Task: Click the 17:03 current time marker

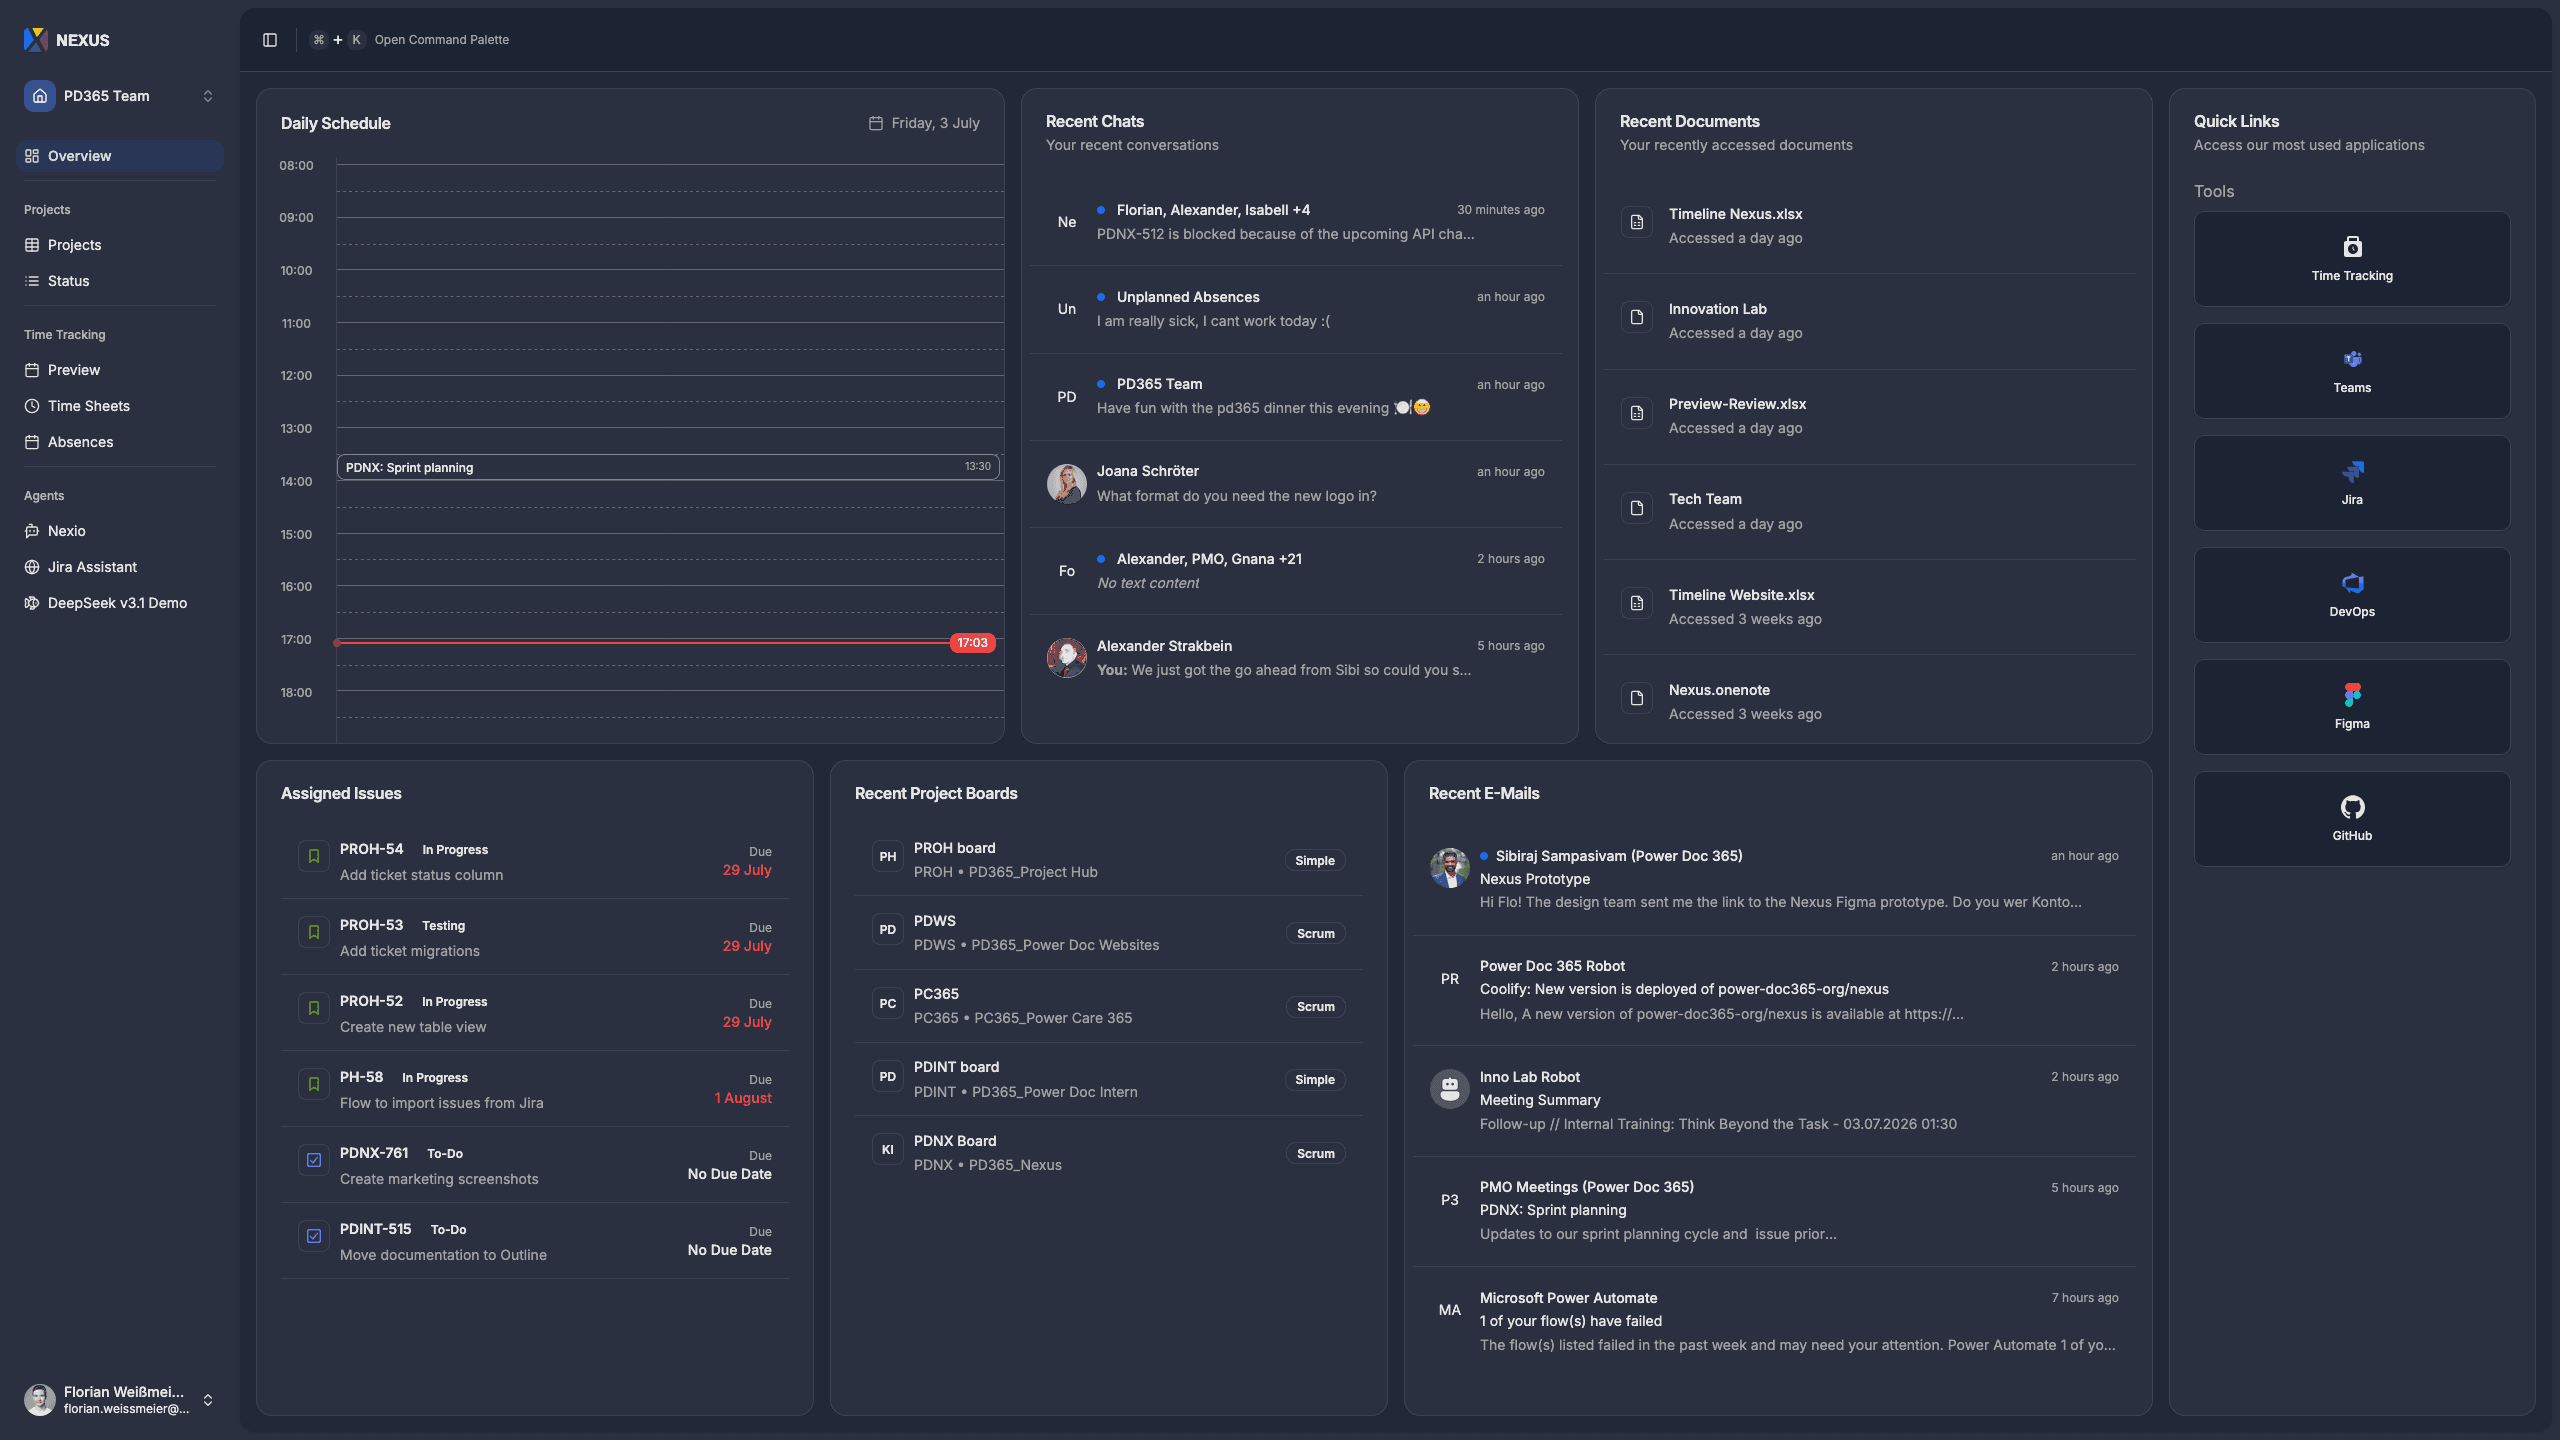Action: (x=972, y=643)
